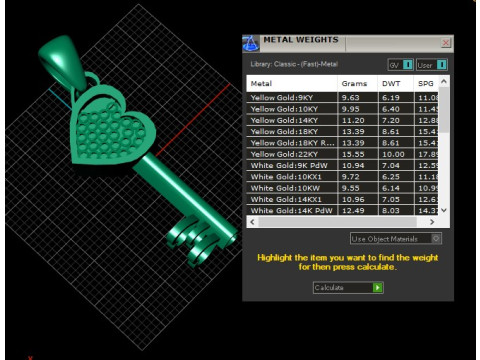
Task: Click the vertical scrollbar thumb
Action: coord(444,109)
